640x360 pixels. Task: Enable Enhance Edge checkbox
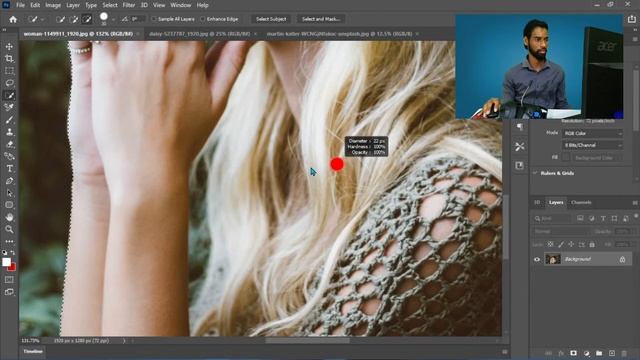tap(202, 19)
